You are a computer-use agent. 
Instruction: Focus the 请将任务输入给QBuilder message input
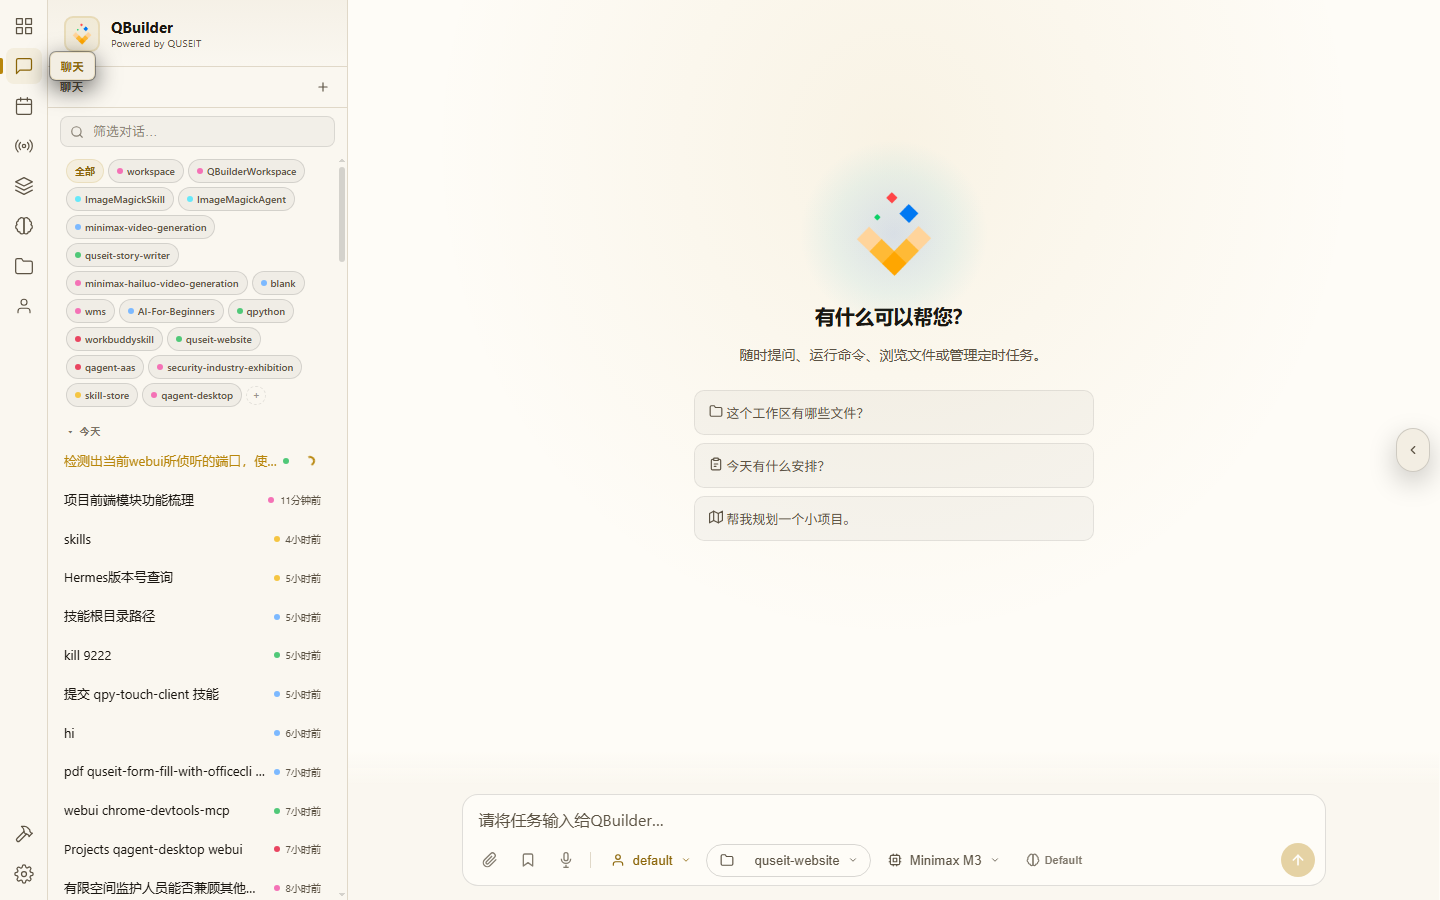coord(893,820)
